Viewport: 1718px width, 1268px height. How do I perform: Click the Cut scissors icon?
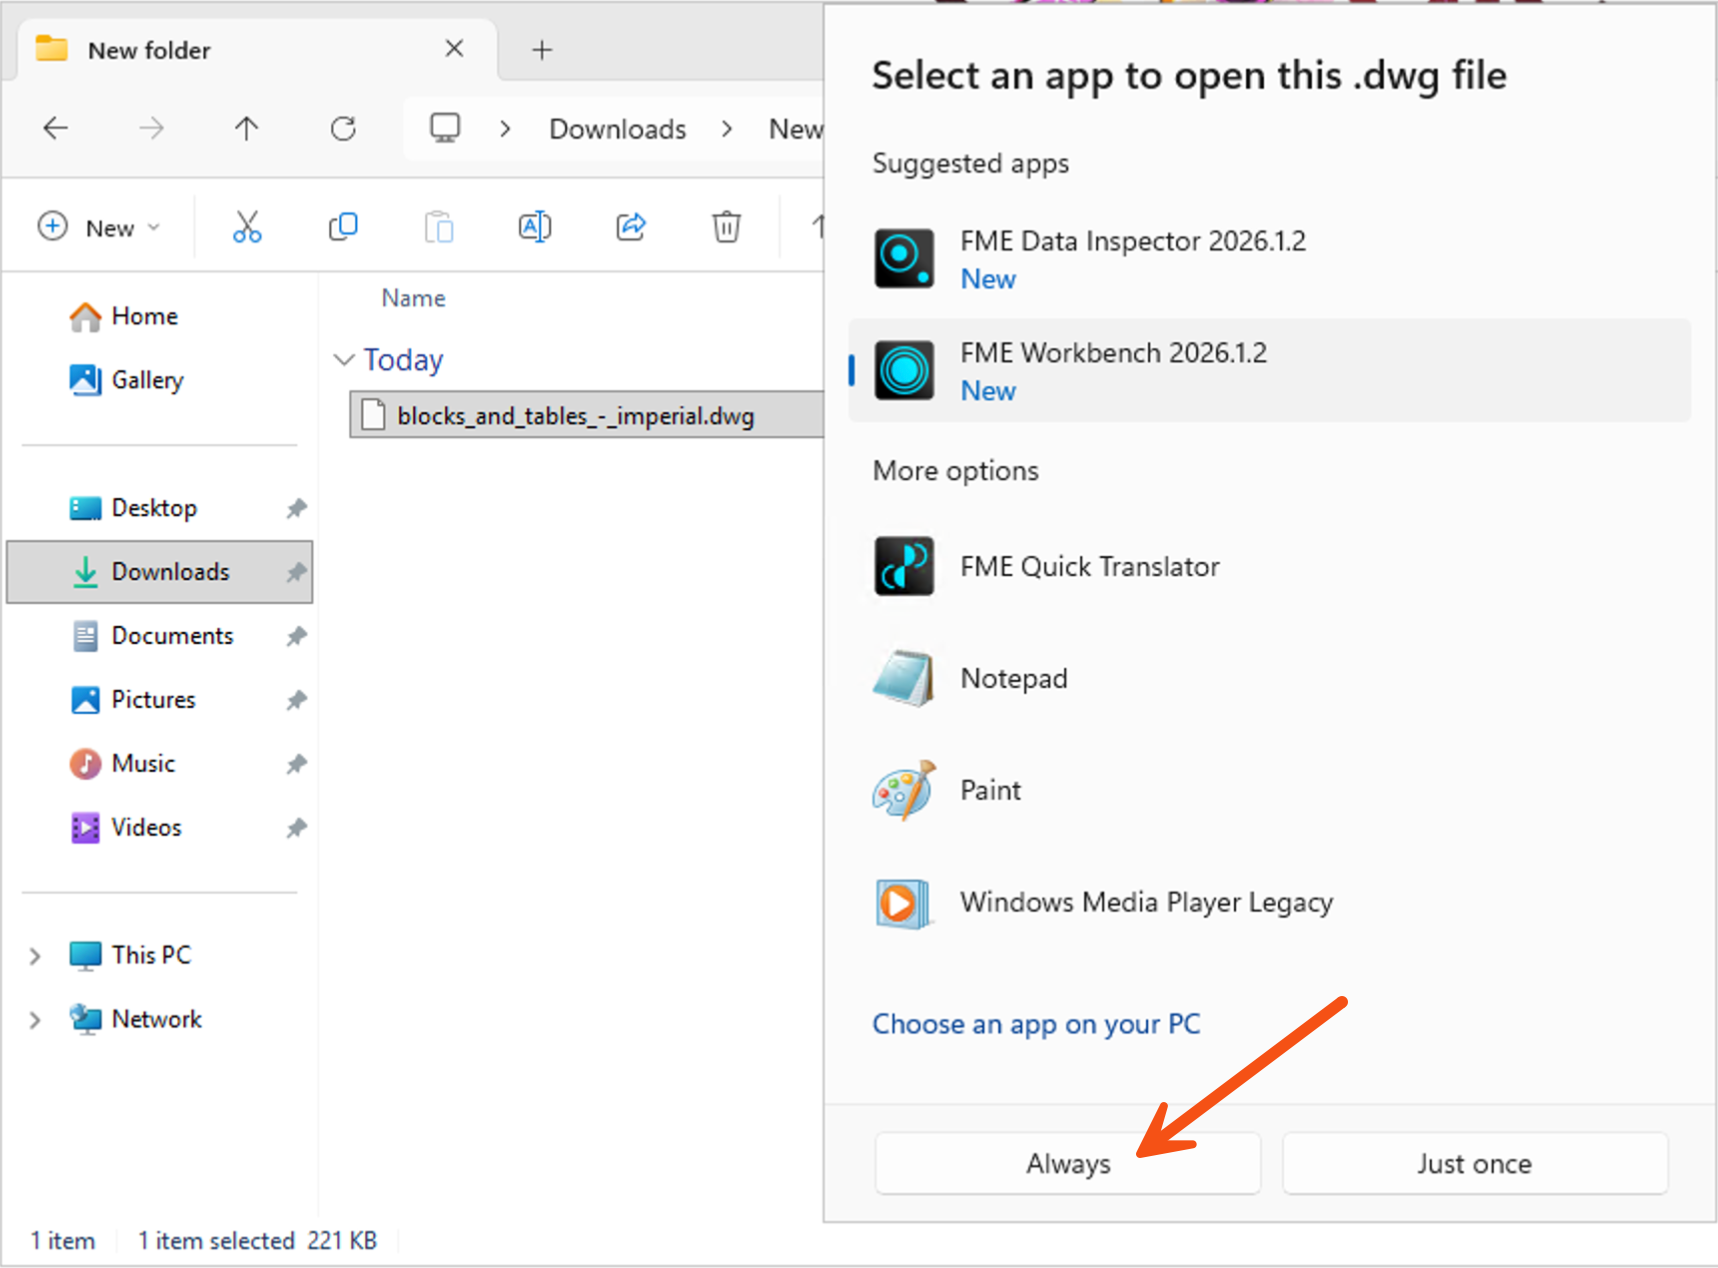point(247,227)
